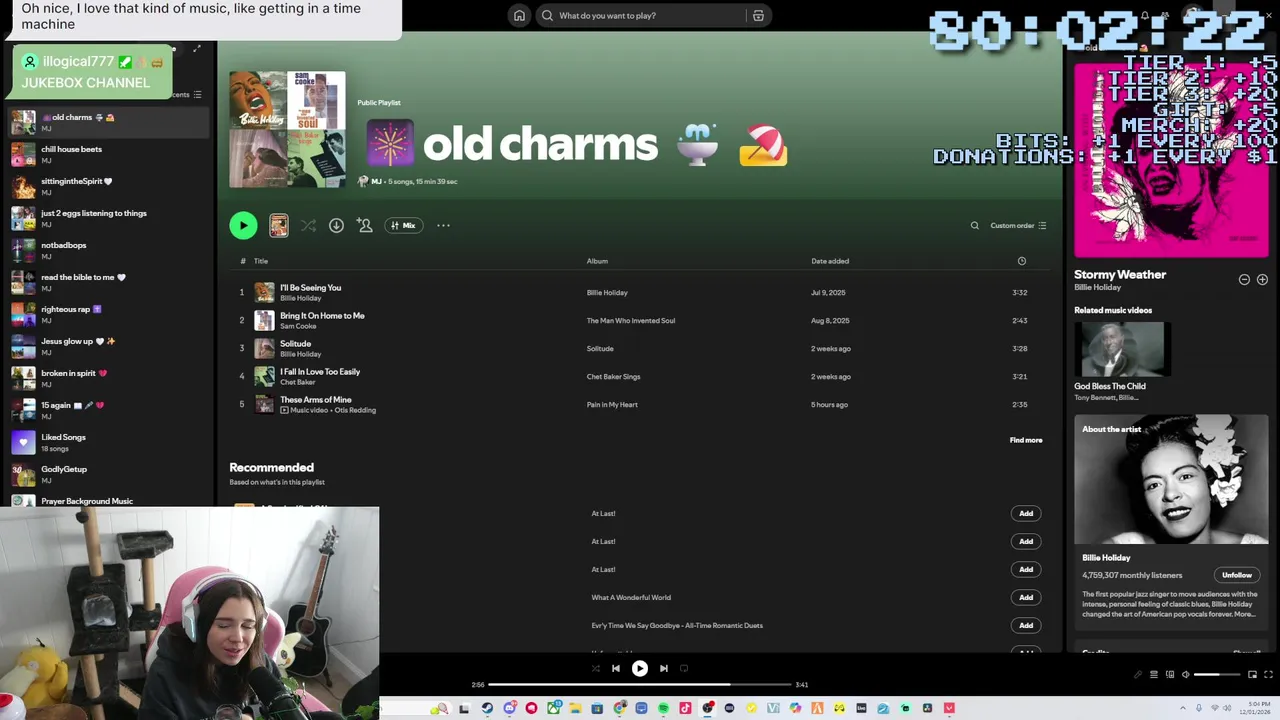The image size is (1280, 720).
Task: Open 'Pain In My Heart' album link
Action: (x=612, y=404)
